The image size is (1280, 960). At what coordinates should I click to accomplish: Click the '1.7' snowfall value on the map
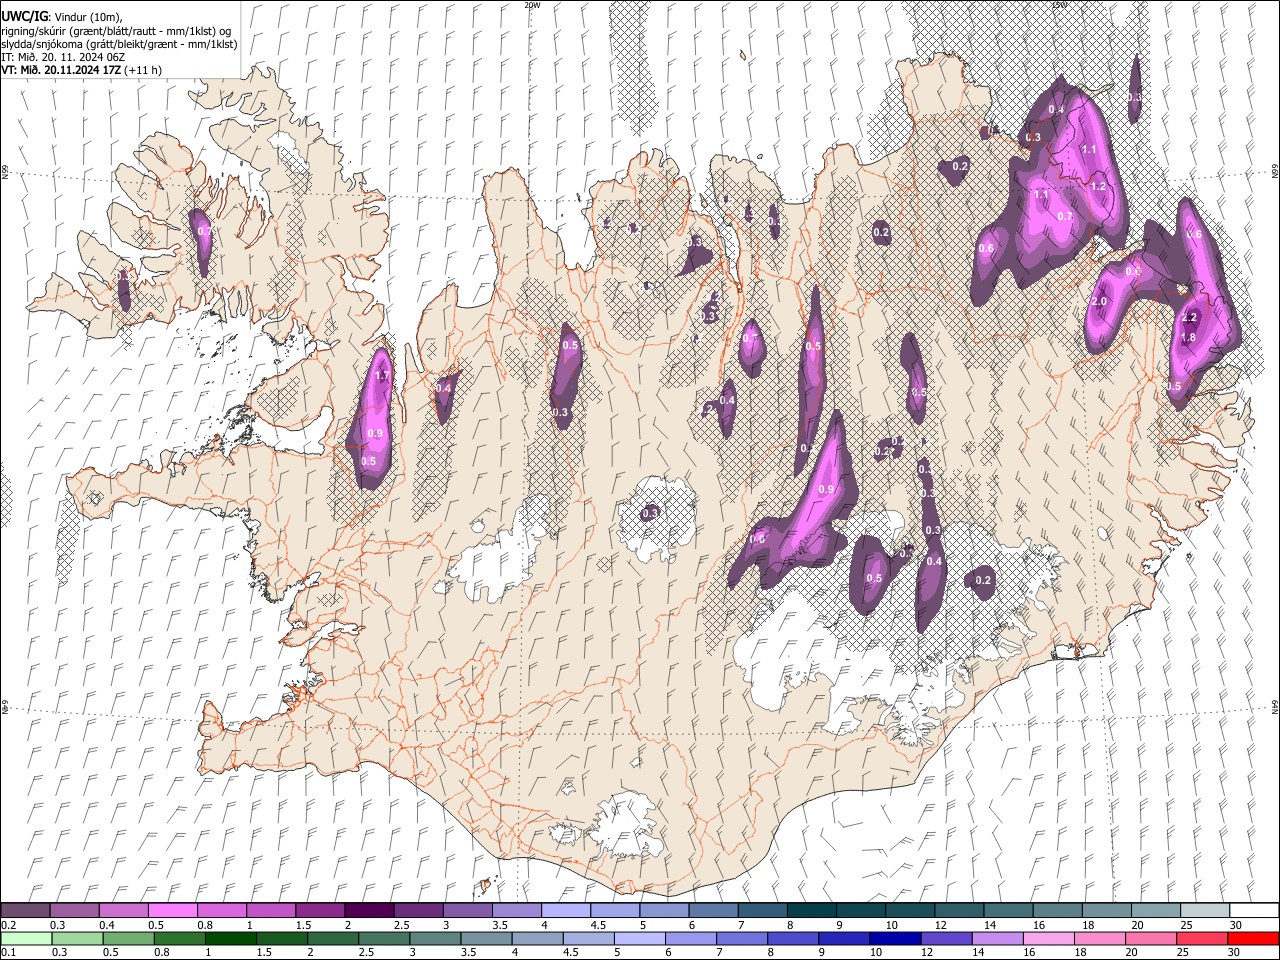tap(381, 376)
